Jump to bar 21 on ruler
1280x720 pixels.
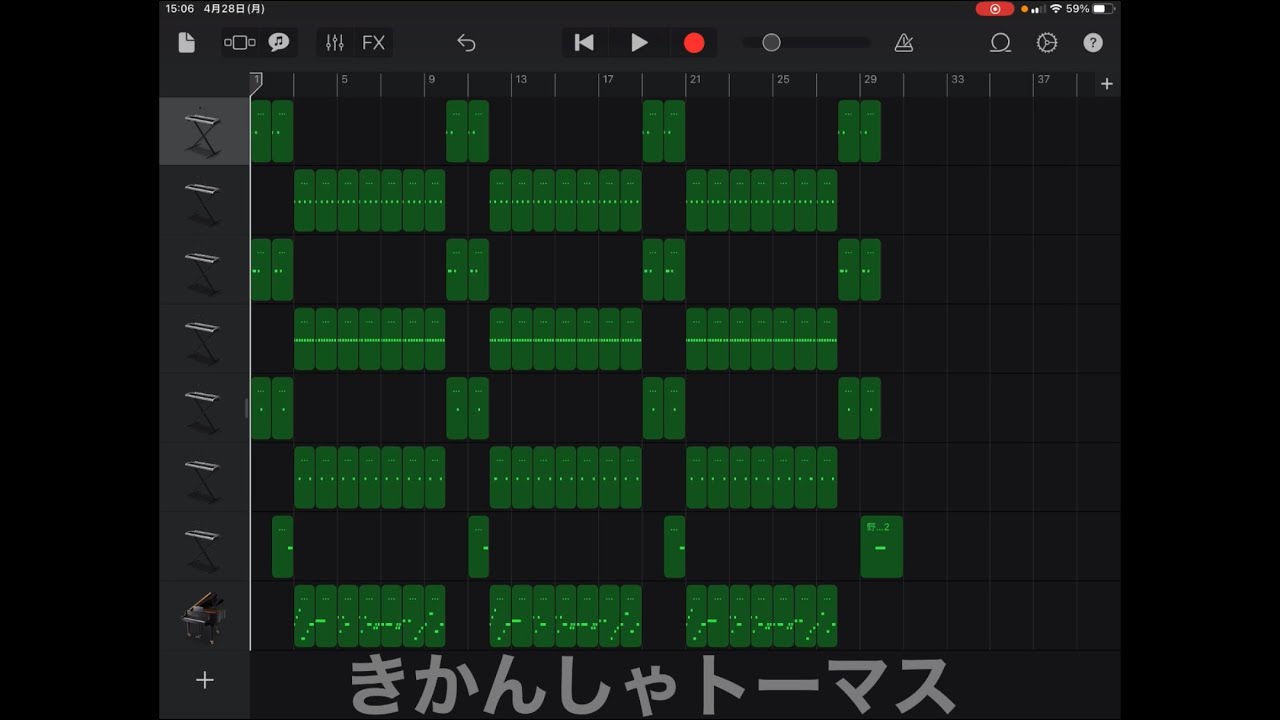[x=694, y=79]
